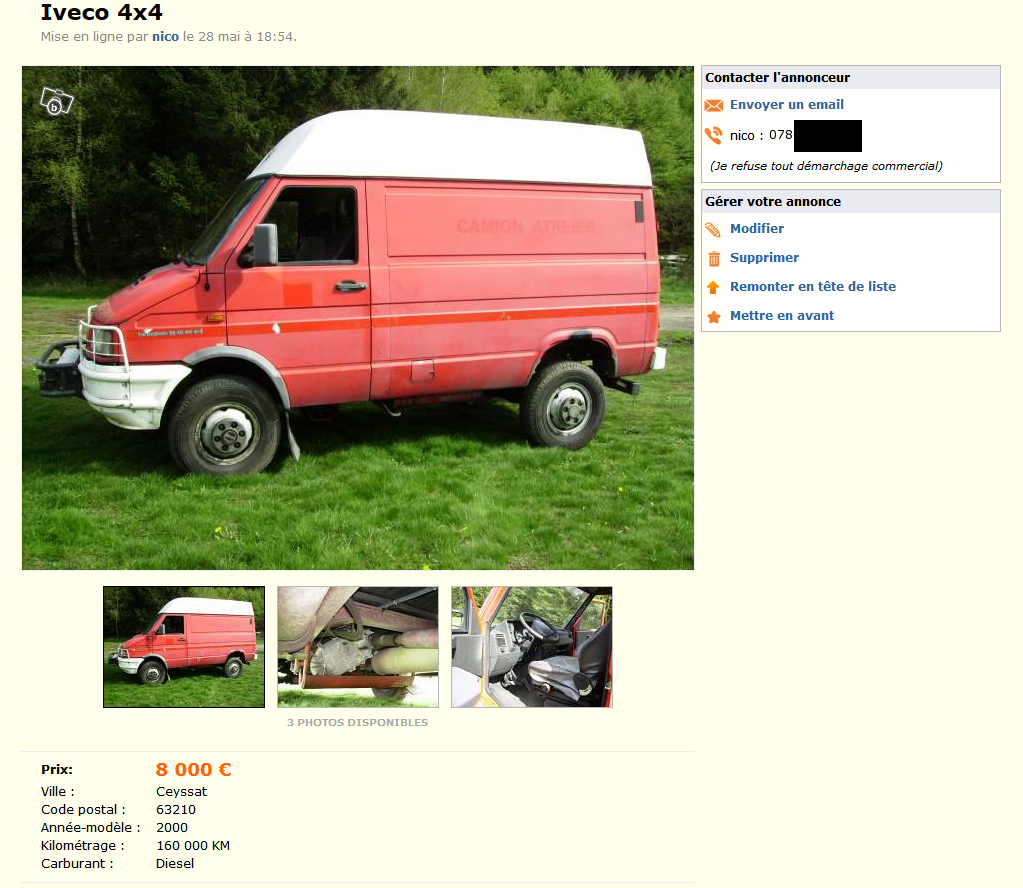Click the 8 000 € price text
This screenshot has height=888, width=1023.
193,770
